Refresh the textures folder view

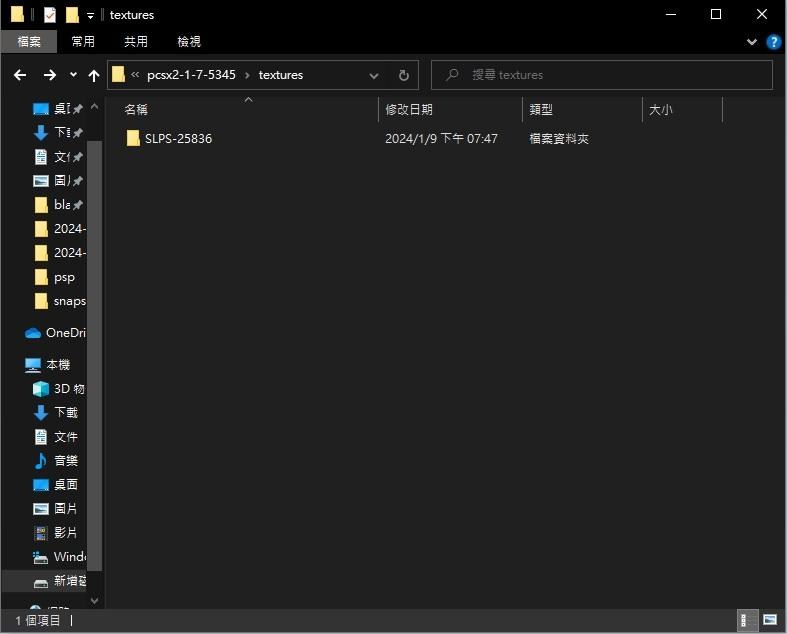click(x=403, y=75)
